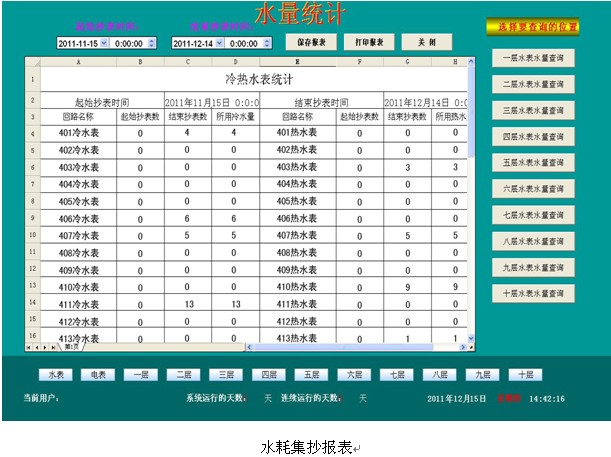Select the 401冷水表 cell

(x=78, y=132)
